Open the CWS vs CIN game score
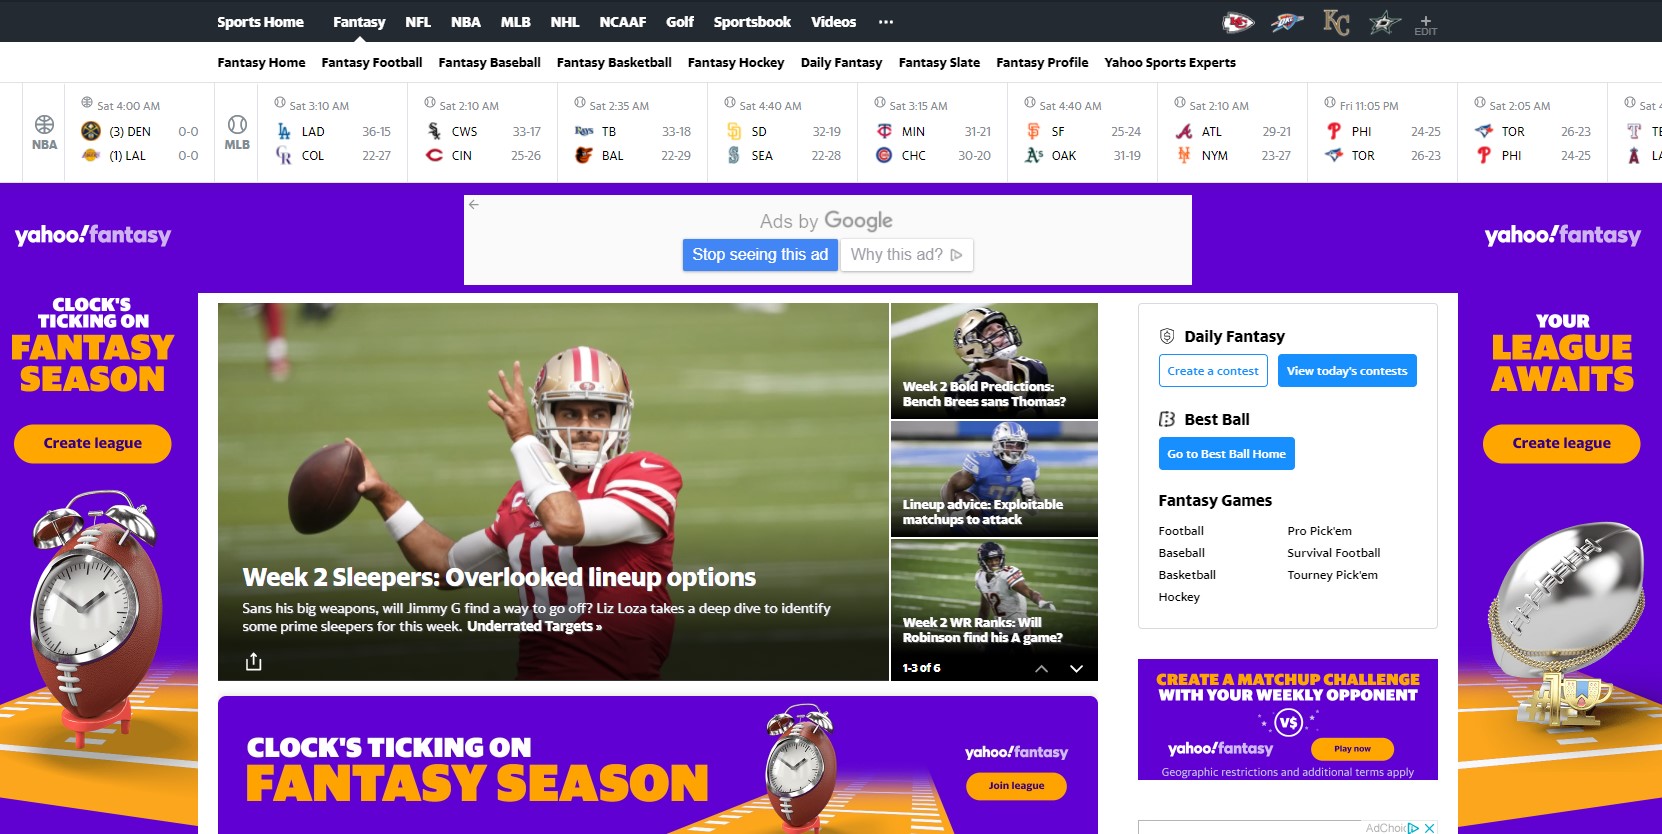 pos(483,132)
